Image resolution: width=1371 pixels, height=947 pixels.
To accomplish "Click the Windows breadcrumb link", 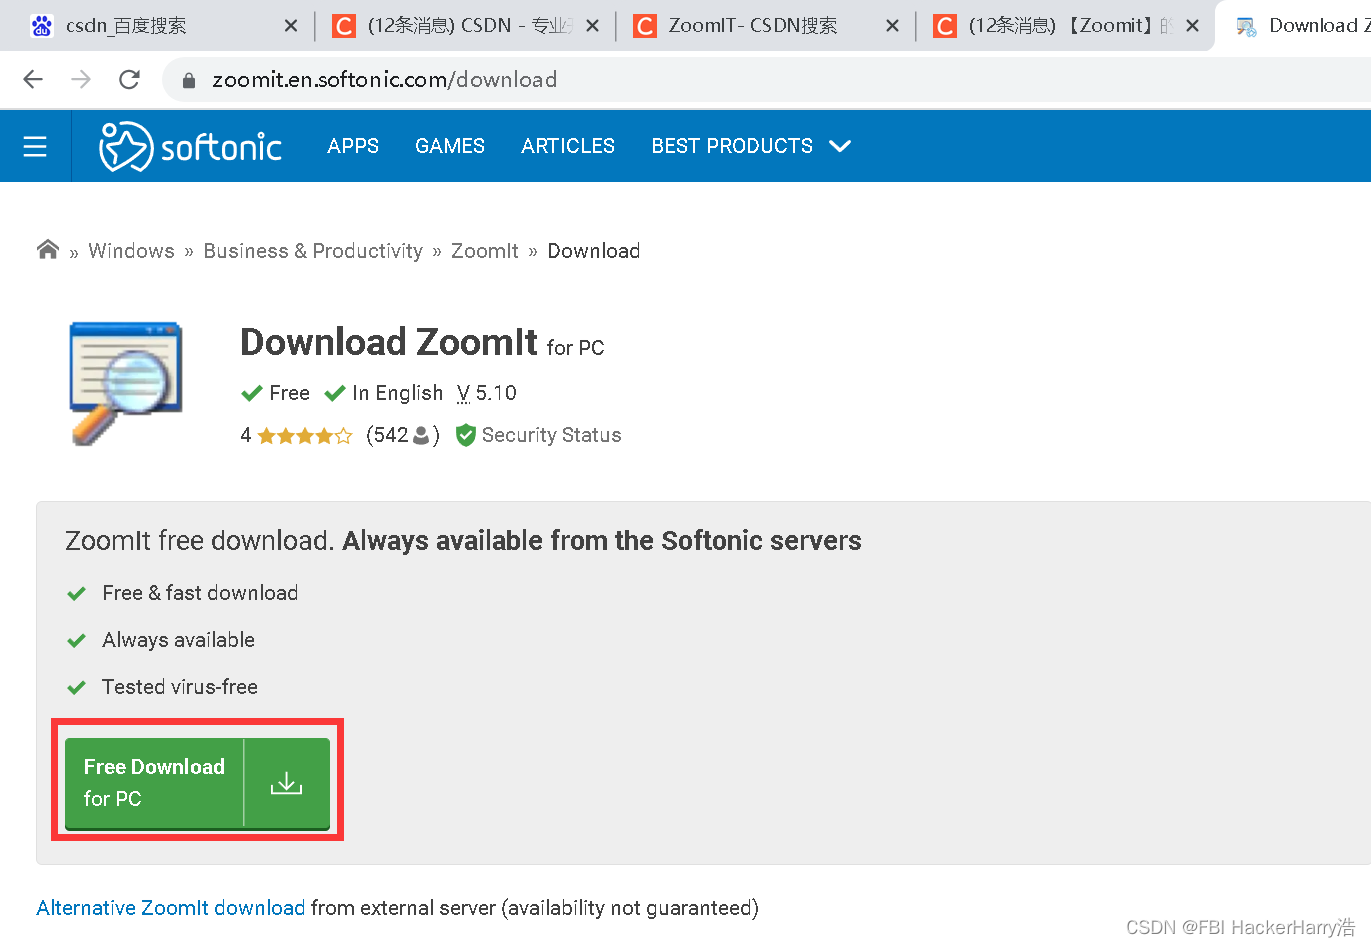I will 131,250.
